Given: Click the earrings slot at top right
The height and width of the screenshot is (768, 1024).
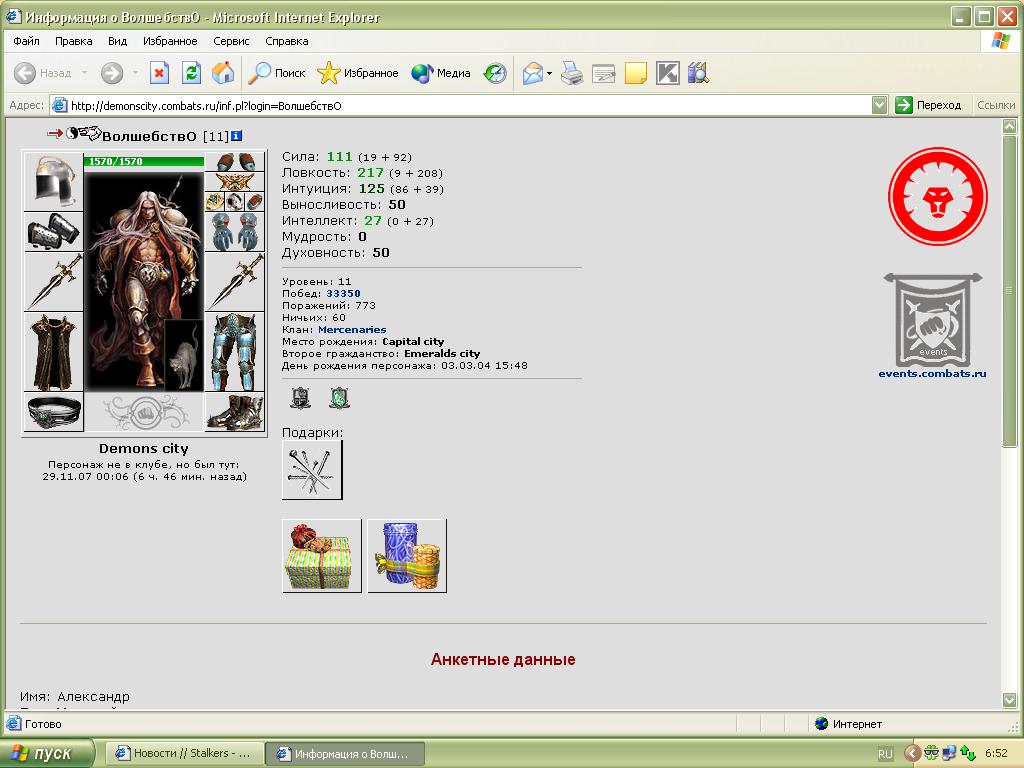Looking at the screenshot, I should click(235, 161).
